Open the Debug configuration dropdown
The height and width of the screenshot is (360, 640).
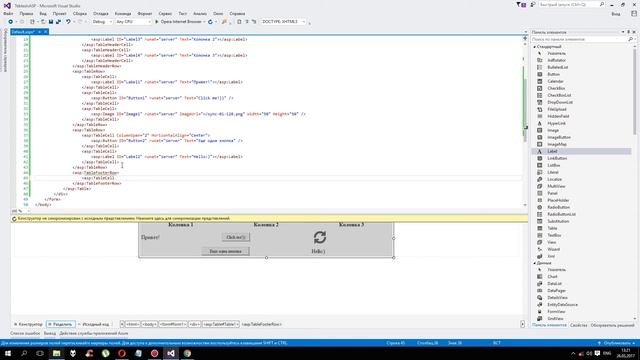(102, 22)
